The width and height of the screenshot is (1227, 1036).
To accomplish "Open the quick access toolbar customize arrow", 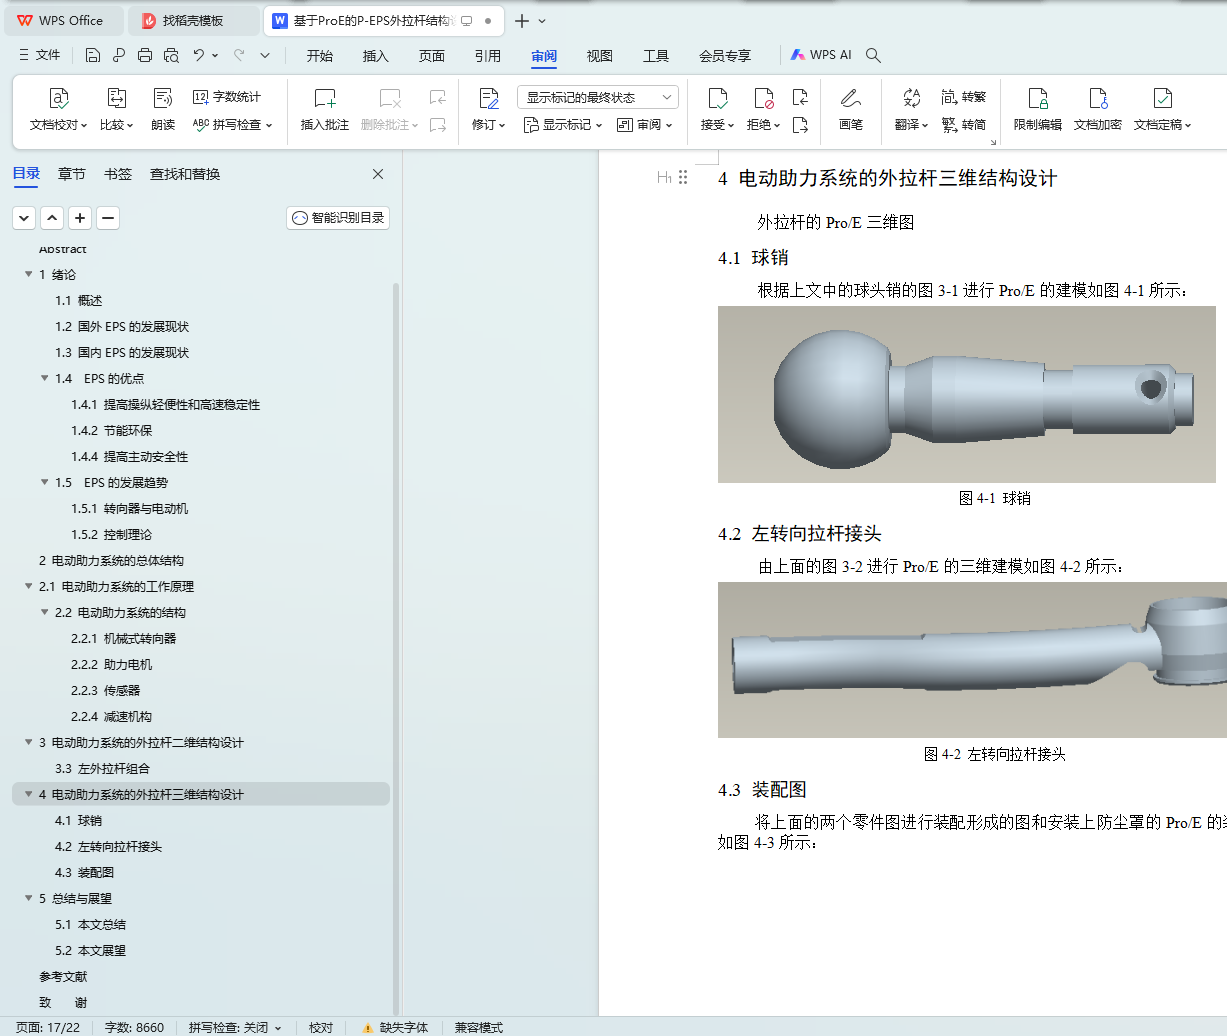I will tap(265, 55).
